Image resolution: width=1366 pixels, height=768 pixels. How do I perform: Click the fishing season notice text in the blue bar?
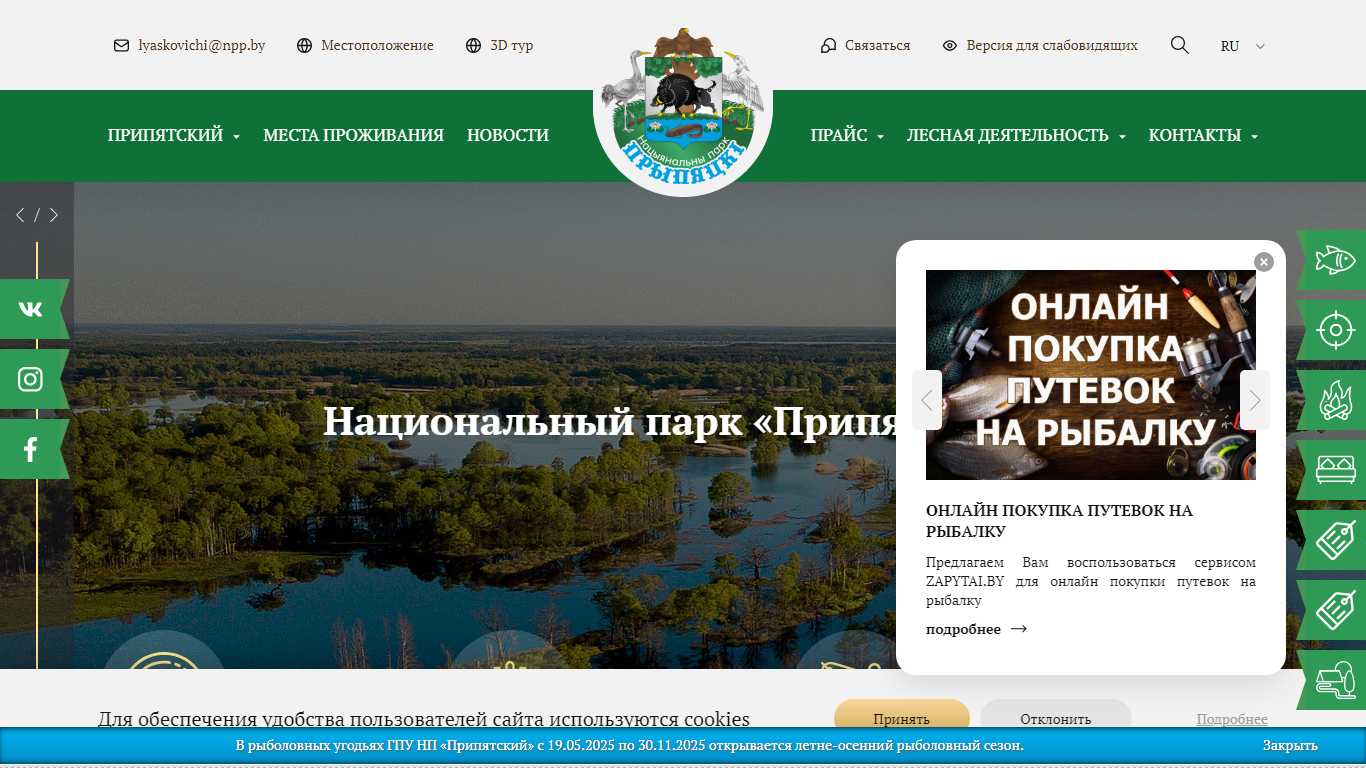(630, 746)
